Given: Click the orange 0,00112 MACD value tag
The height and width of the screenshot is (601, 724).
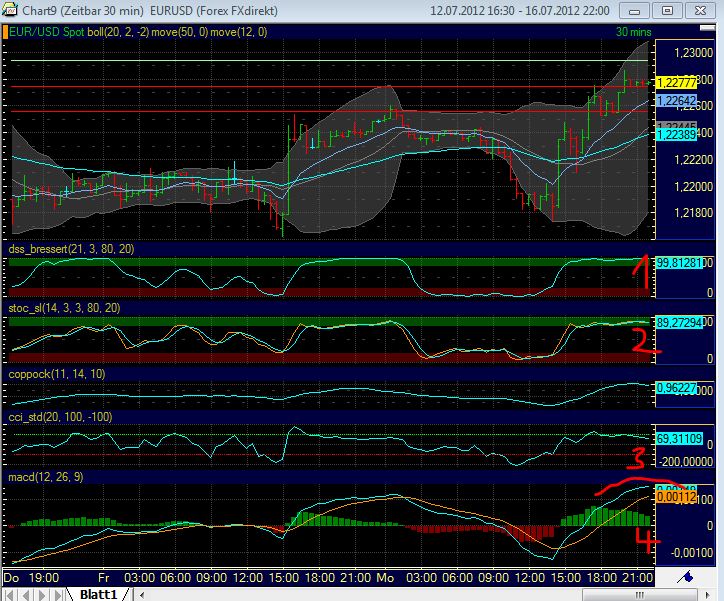Looking at the screenshot, I should [x=676, y=497].
